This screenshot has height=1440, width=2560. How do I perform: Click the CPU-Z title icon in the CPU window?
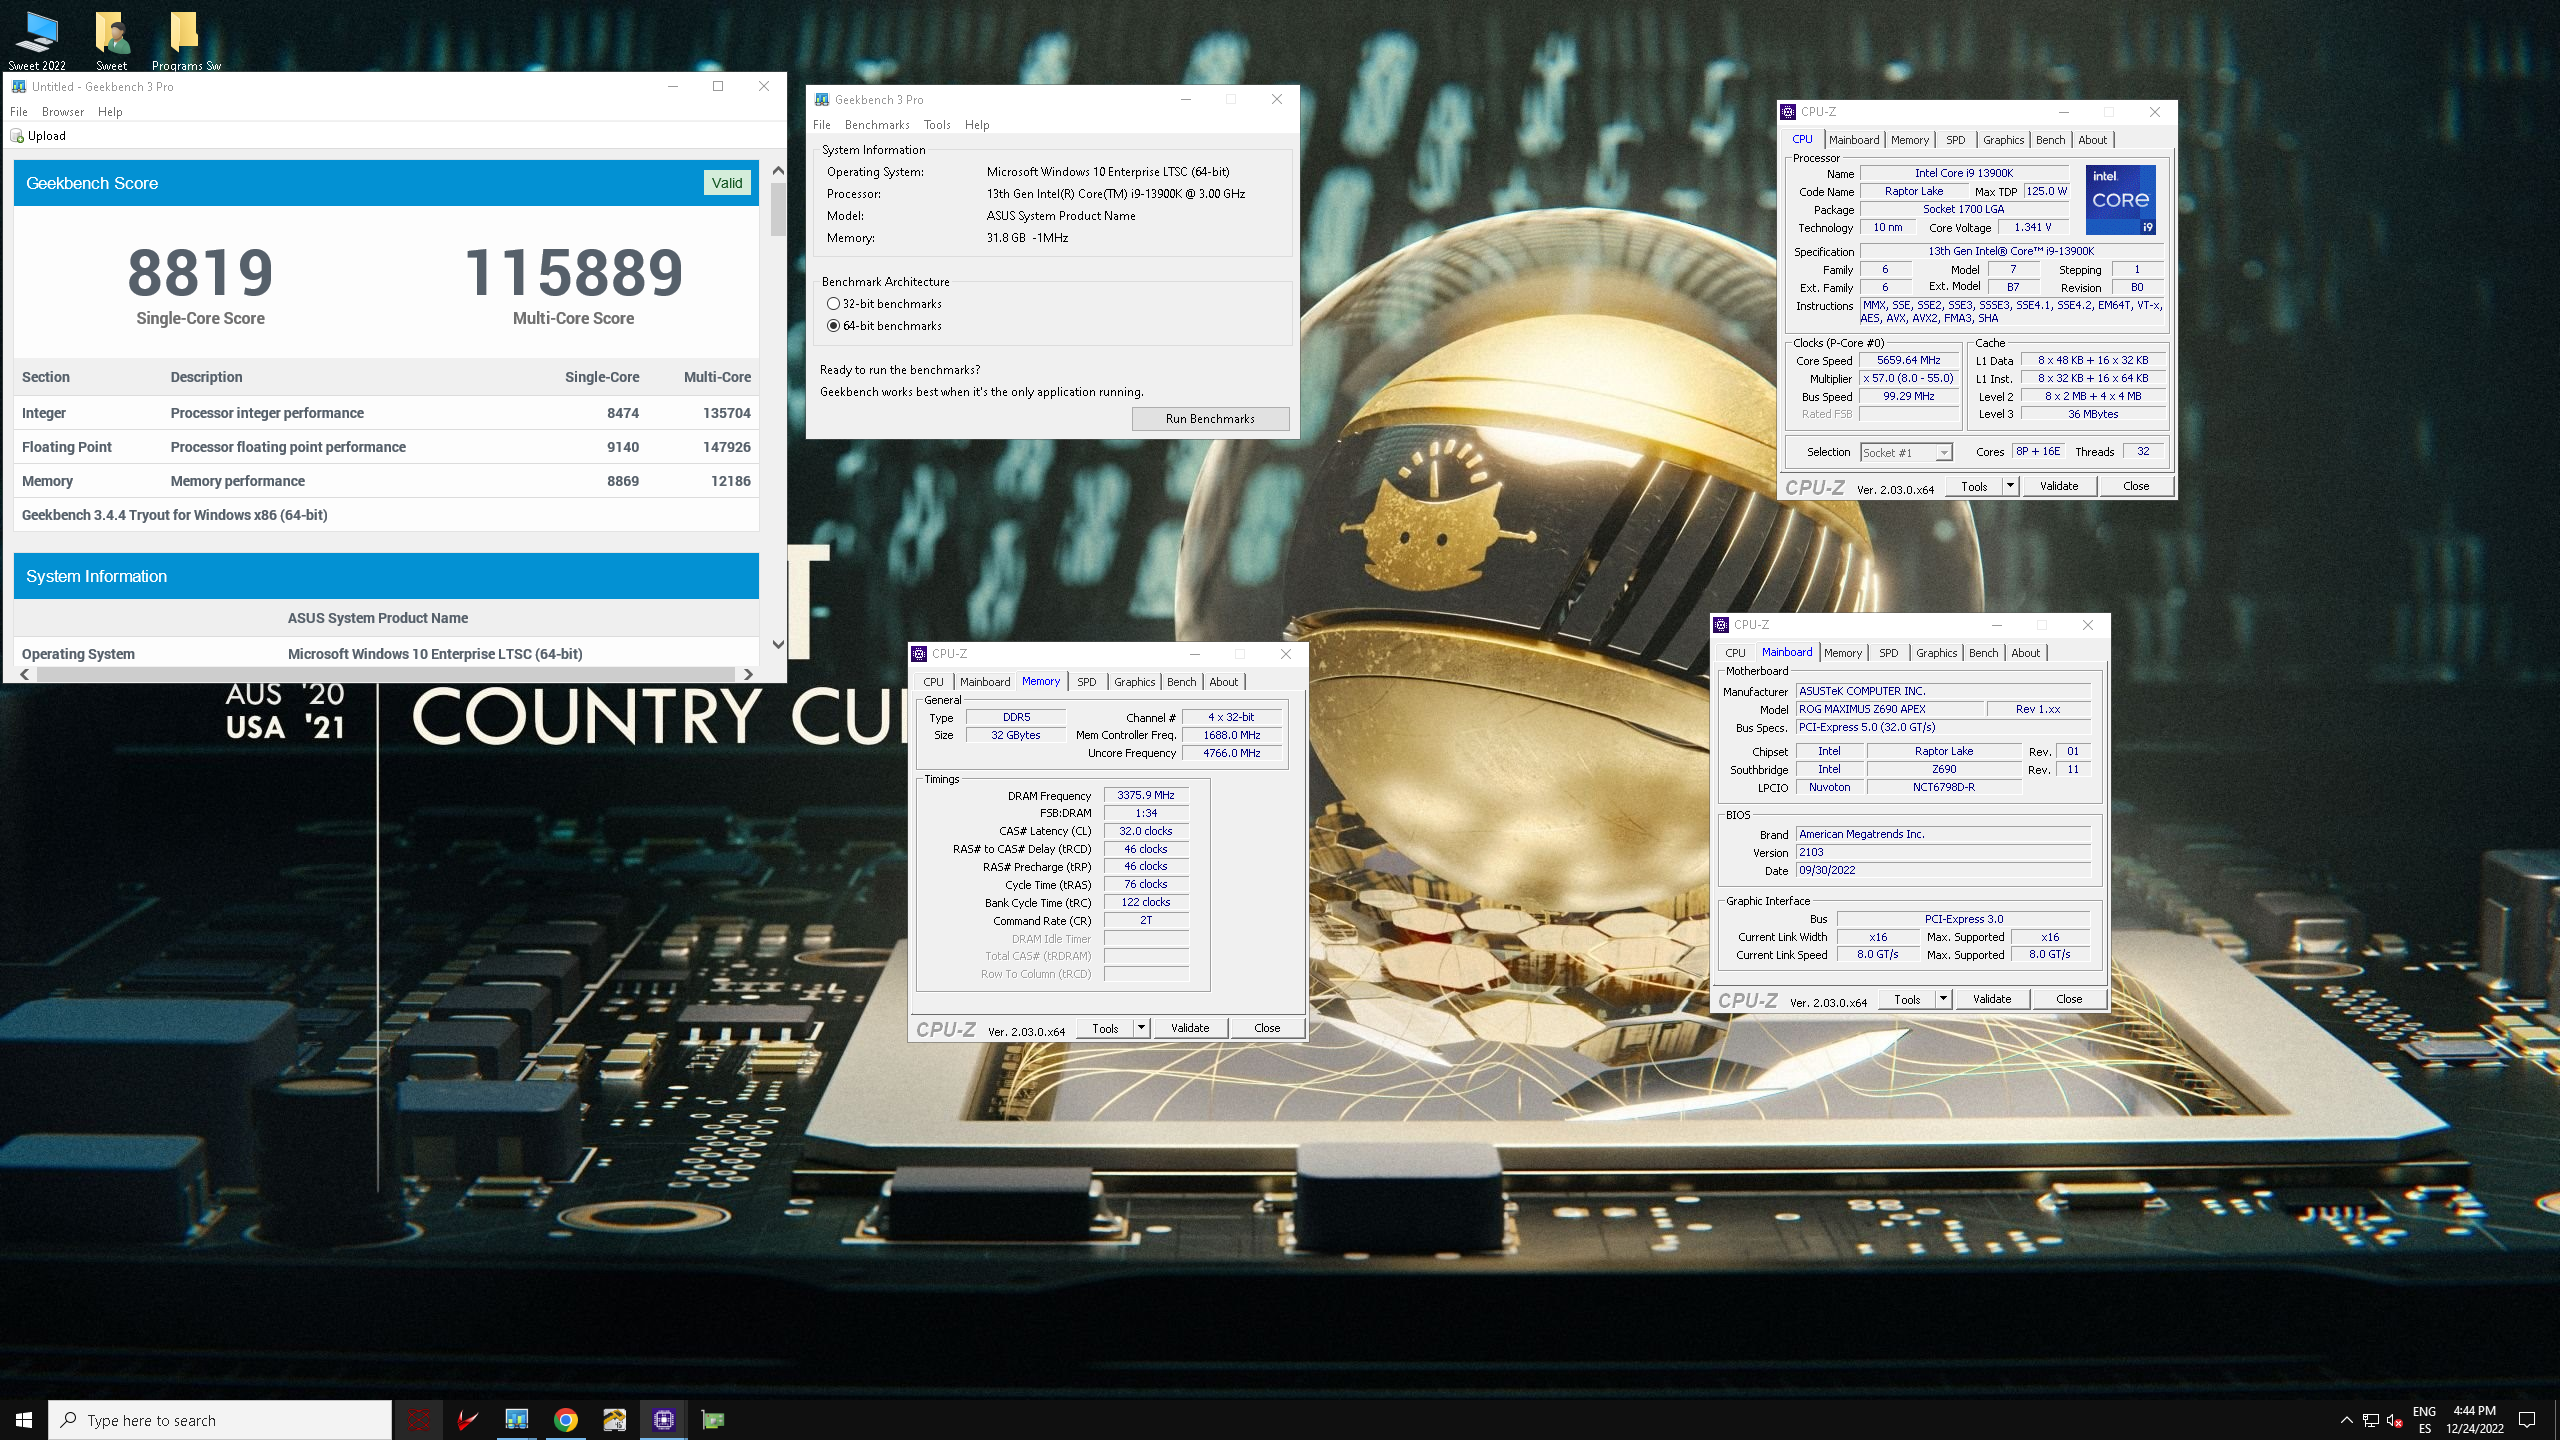click(1788, 112)
